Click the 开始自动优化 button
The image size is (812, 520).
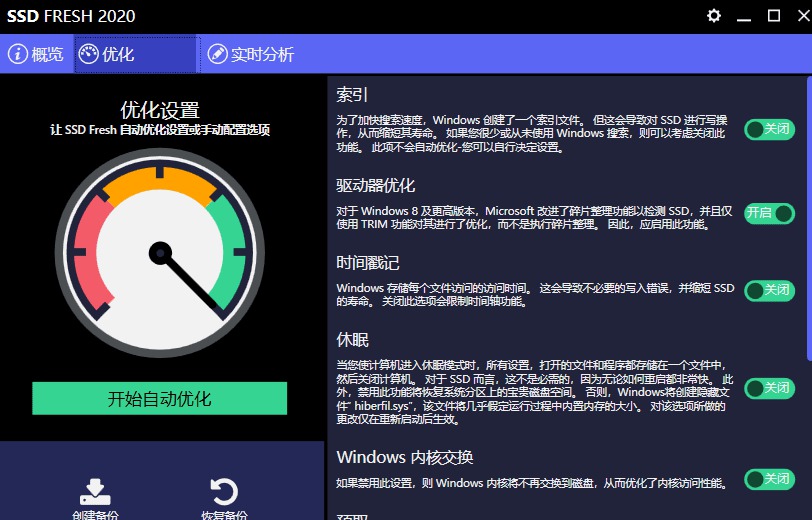(160, 398)
